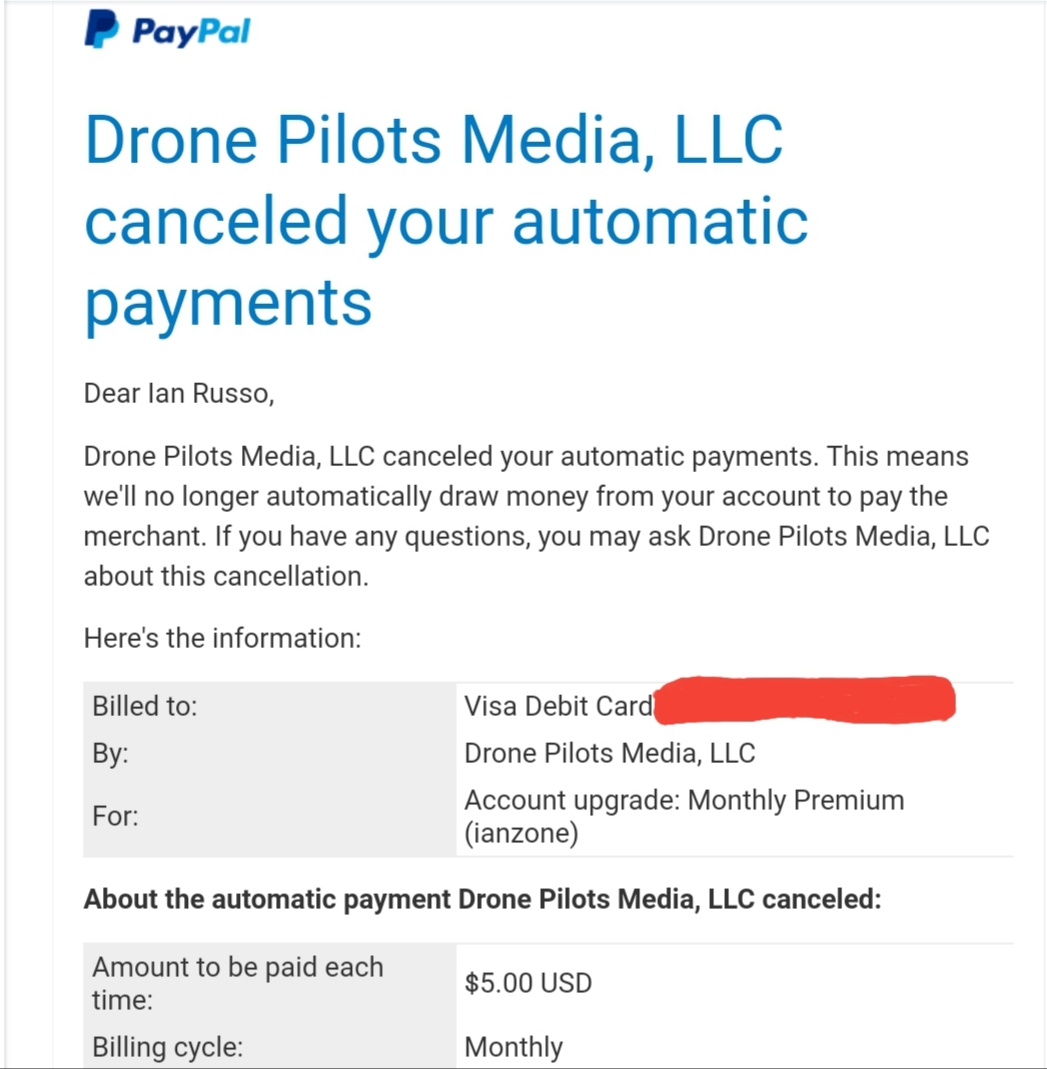Click the '$5.00 USD' amount value

click(528, 983)
